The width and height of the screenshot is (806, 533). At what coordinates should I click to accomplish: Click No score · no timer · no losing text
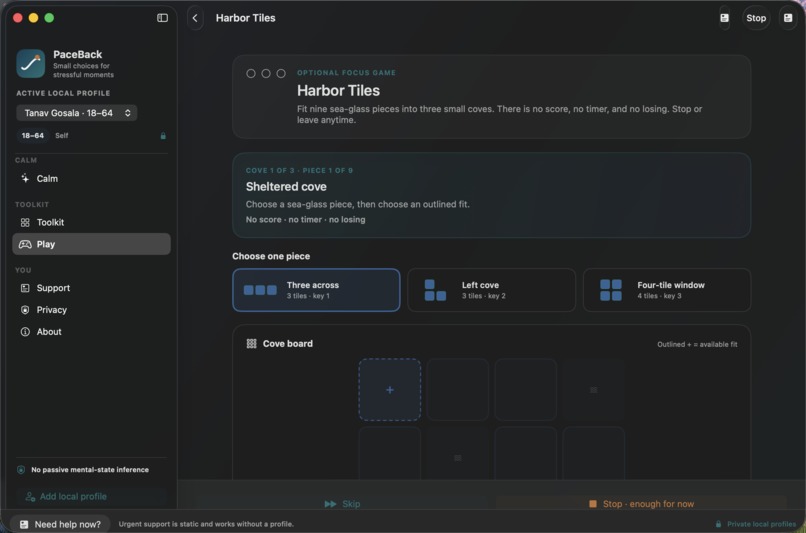pyautogui.click(x=305, y=219)
